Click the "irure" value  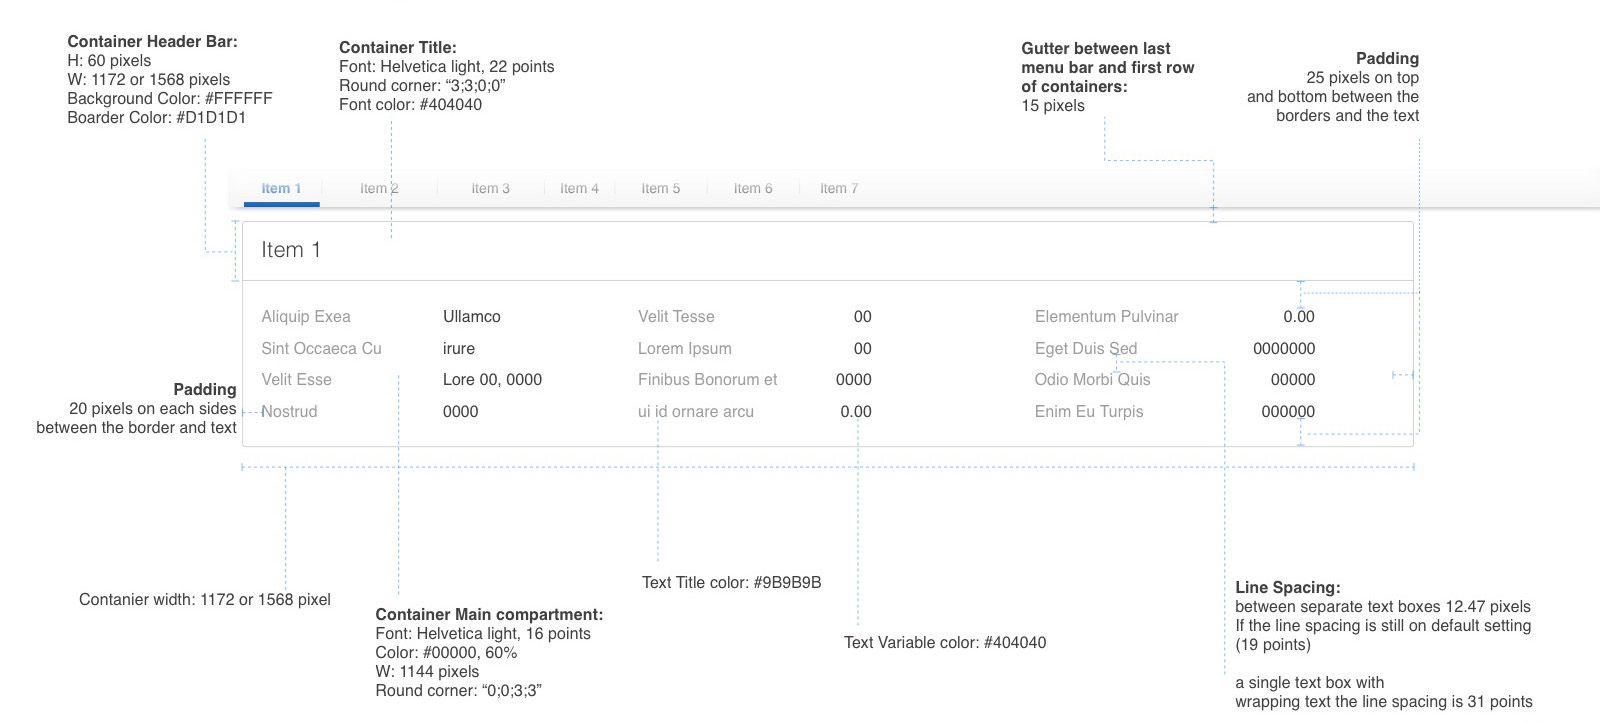click(x=458, y=349)
